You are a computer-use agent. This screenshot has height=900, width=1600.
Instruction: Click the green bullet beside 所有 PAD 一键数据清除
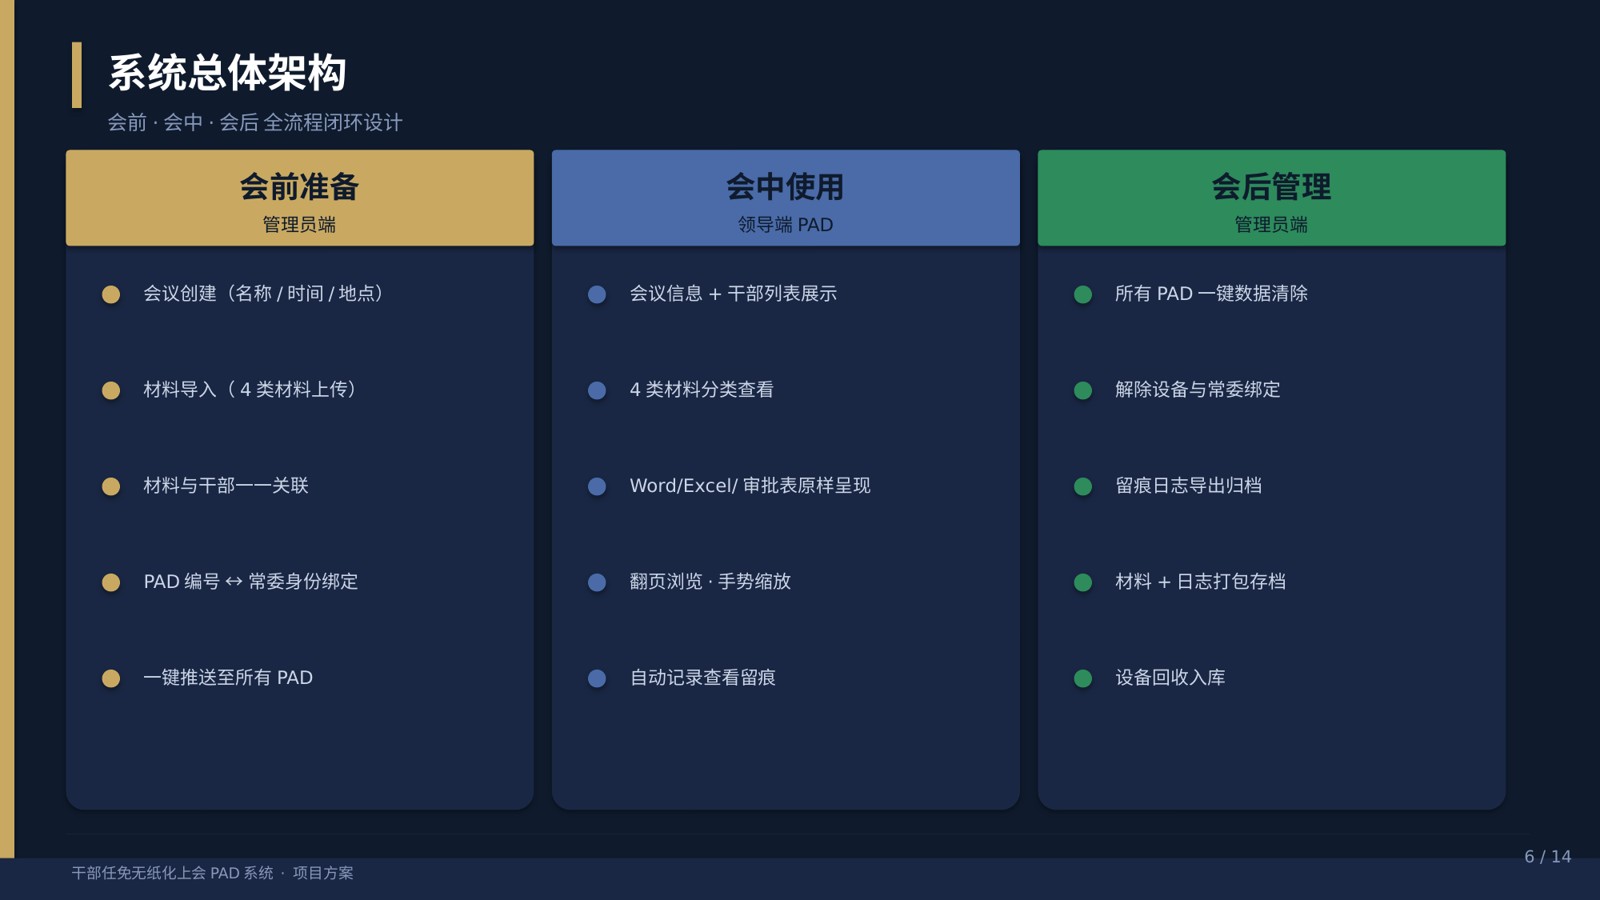click(x=1083, y=294)
